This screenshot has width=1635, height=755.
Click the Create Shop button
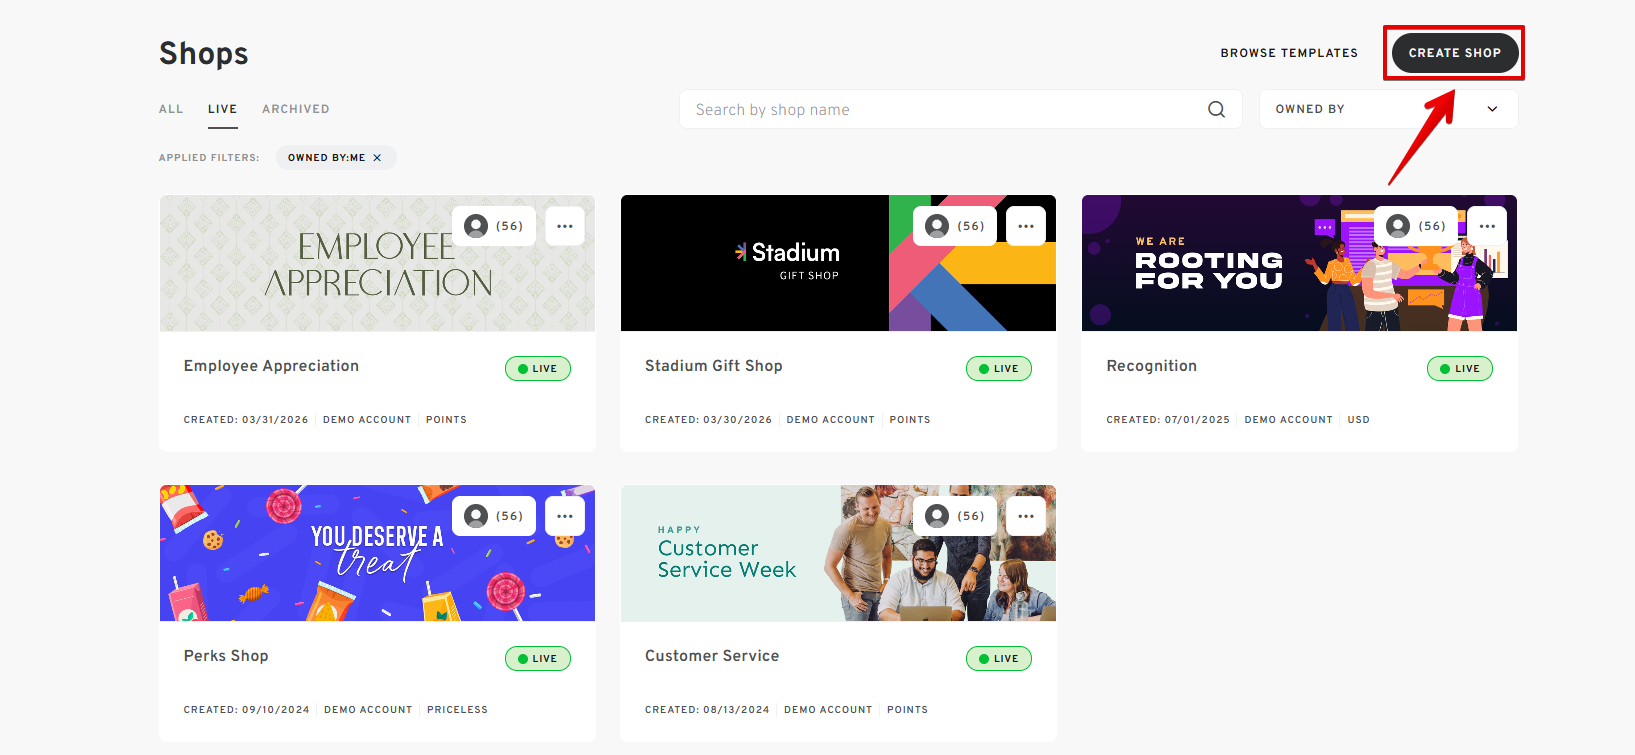tap(1455, 53)
